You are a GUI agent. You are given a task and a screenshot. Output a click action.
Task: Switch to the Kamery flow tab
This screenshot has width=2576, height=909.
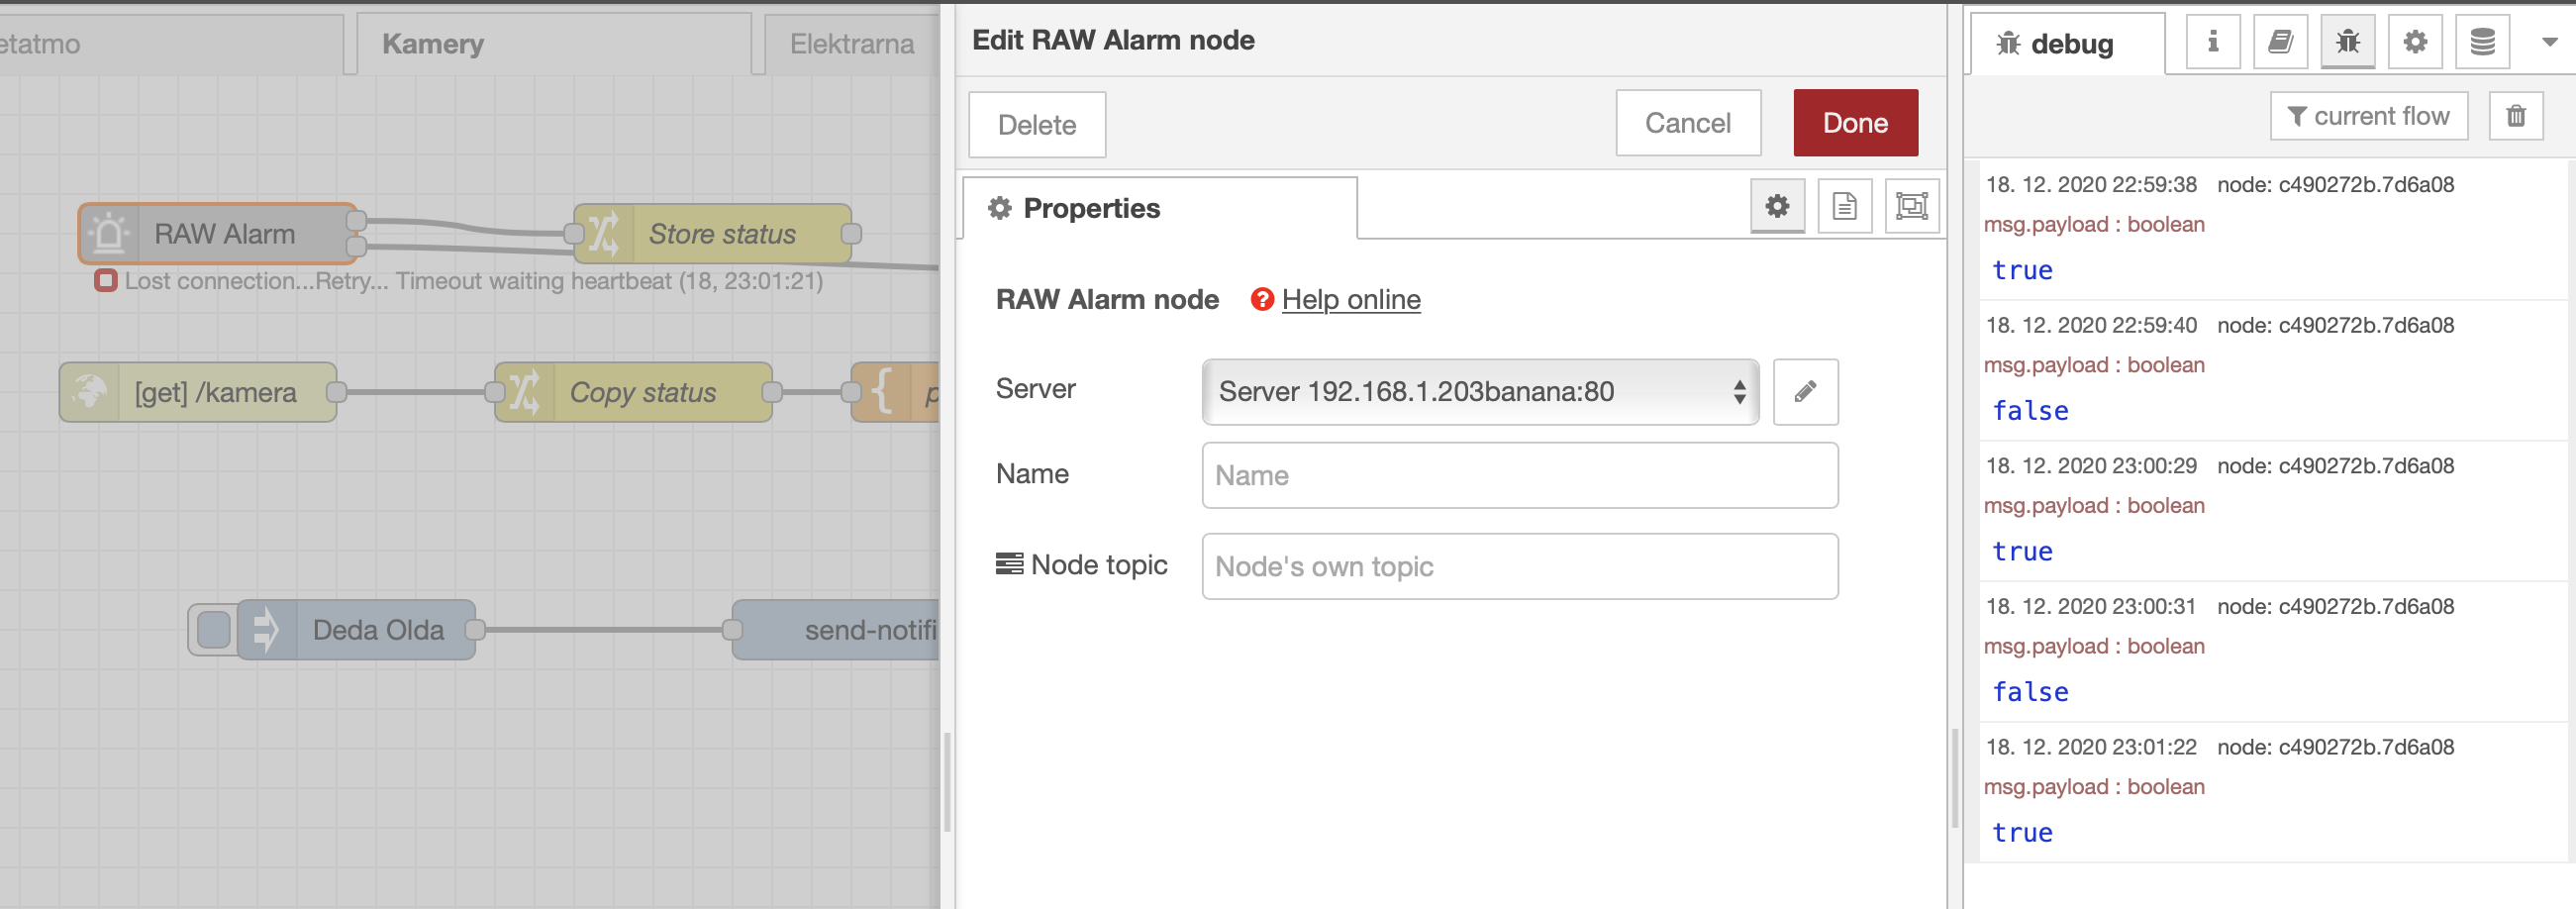coord(432,43)
